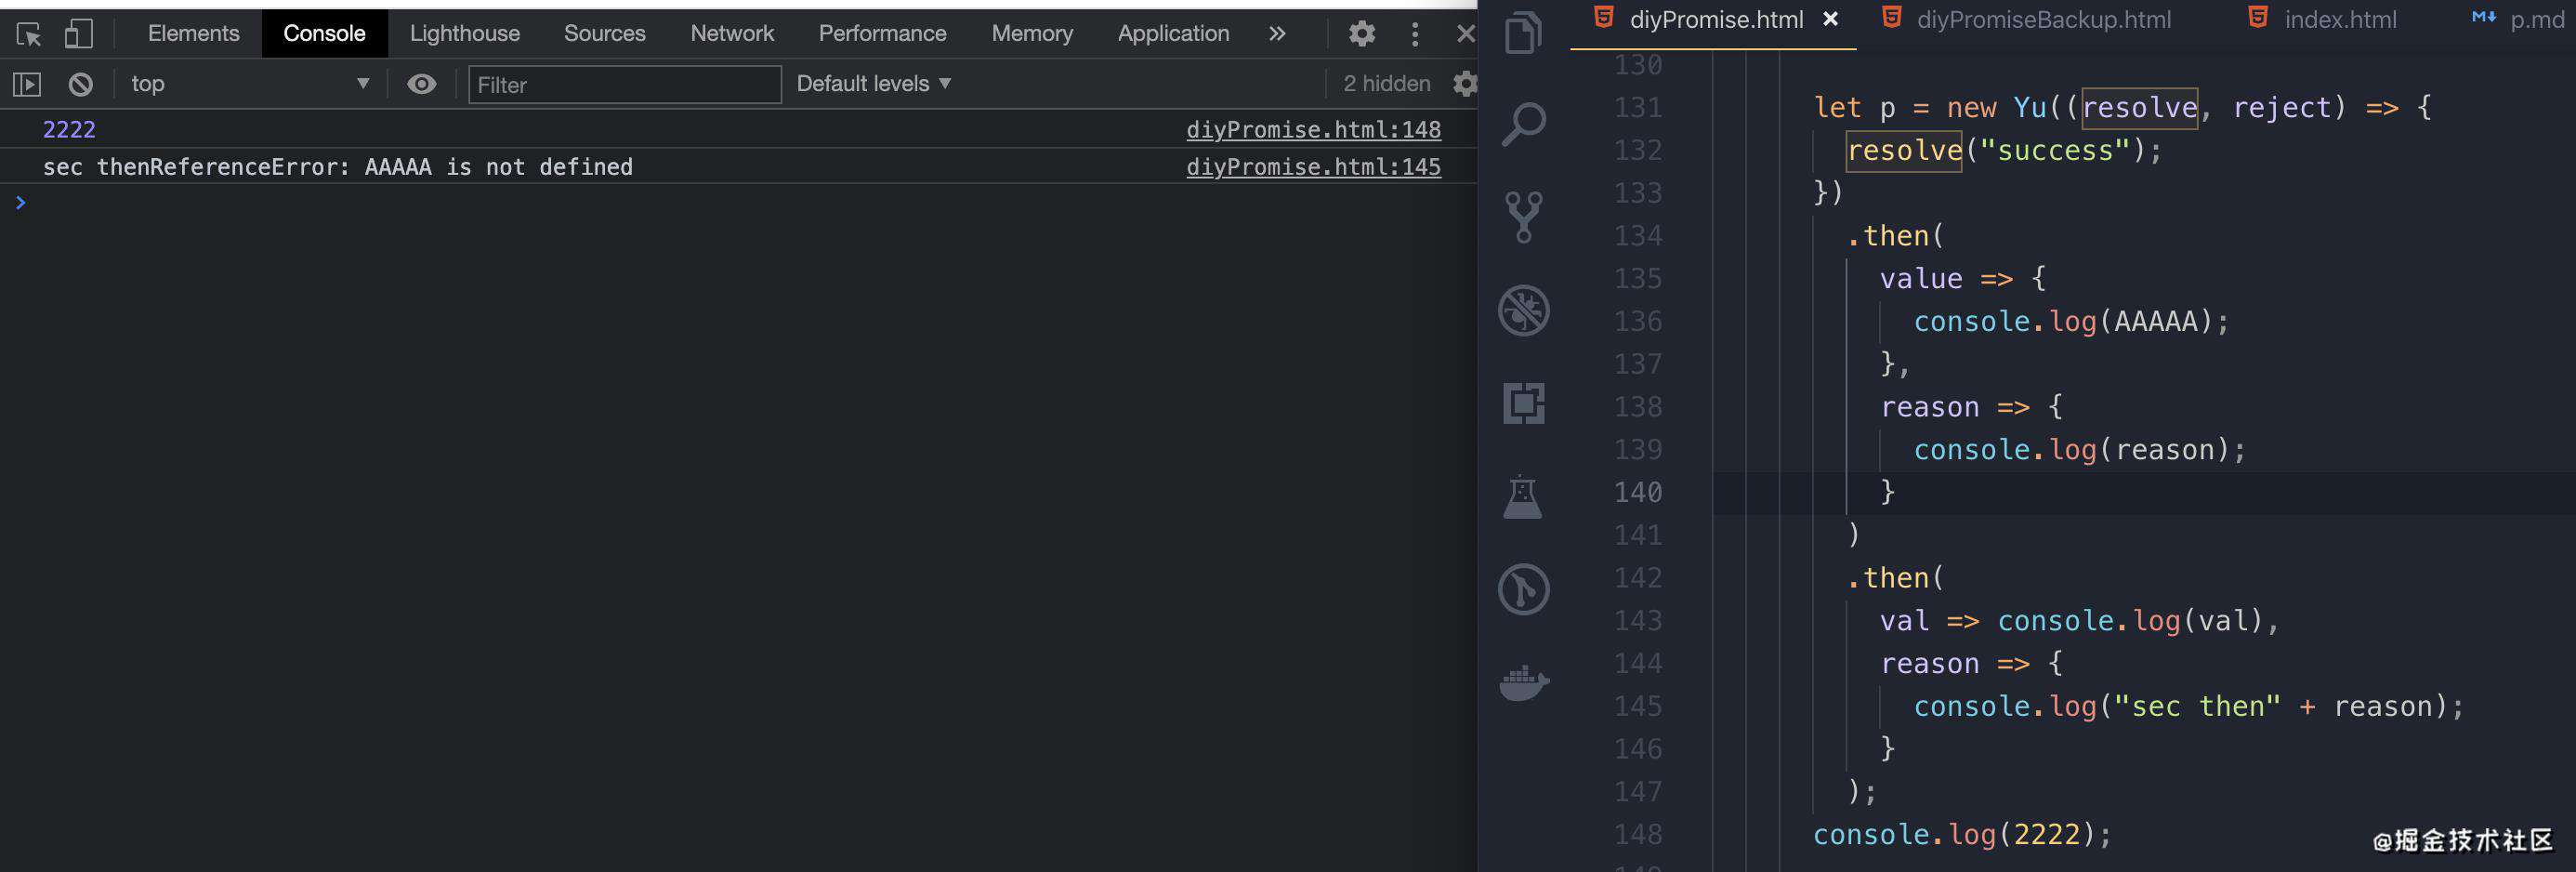
Task: Show console sidebar icon
Action: [27, 85]
